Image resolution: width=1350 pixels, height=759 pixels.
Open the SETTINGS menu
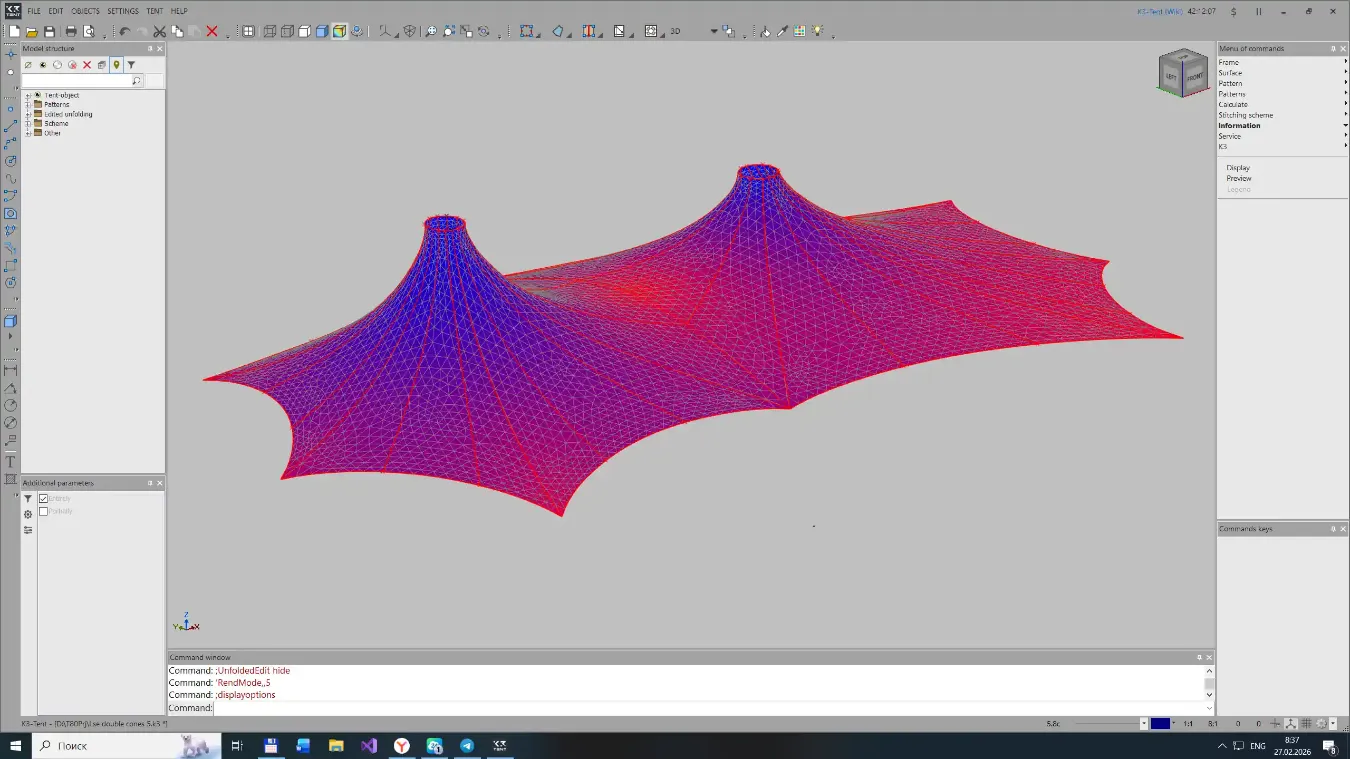pyautogui.click(x=123, y=11)
